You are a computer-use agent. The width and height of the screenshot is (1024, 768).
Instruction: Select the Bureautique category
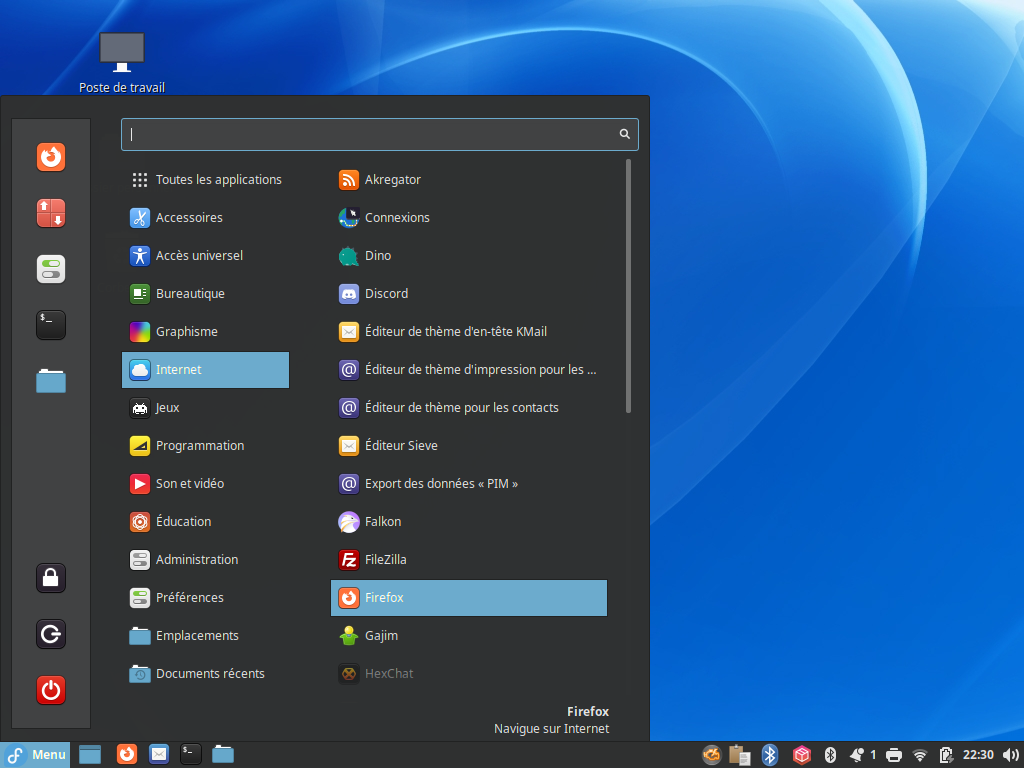(x=205, y=294)
